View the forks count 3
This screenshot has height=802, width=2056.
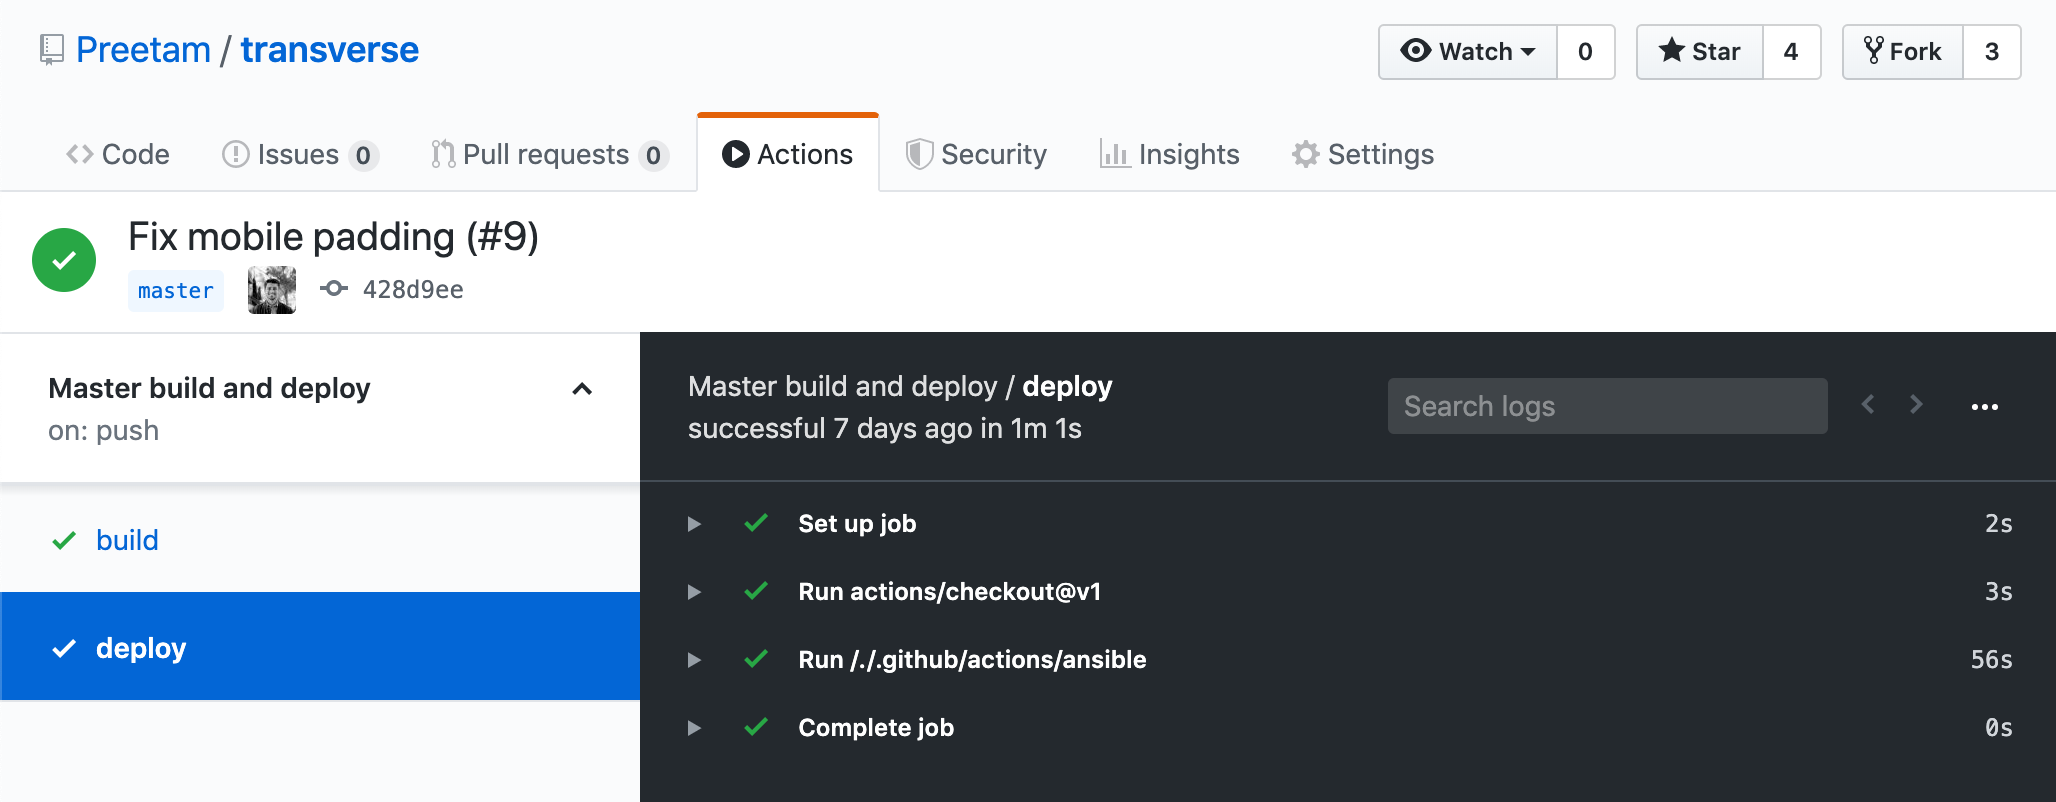pyautogui.click(x=1992, y=52)
